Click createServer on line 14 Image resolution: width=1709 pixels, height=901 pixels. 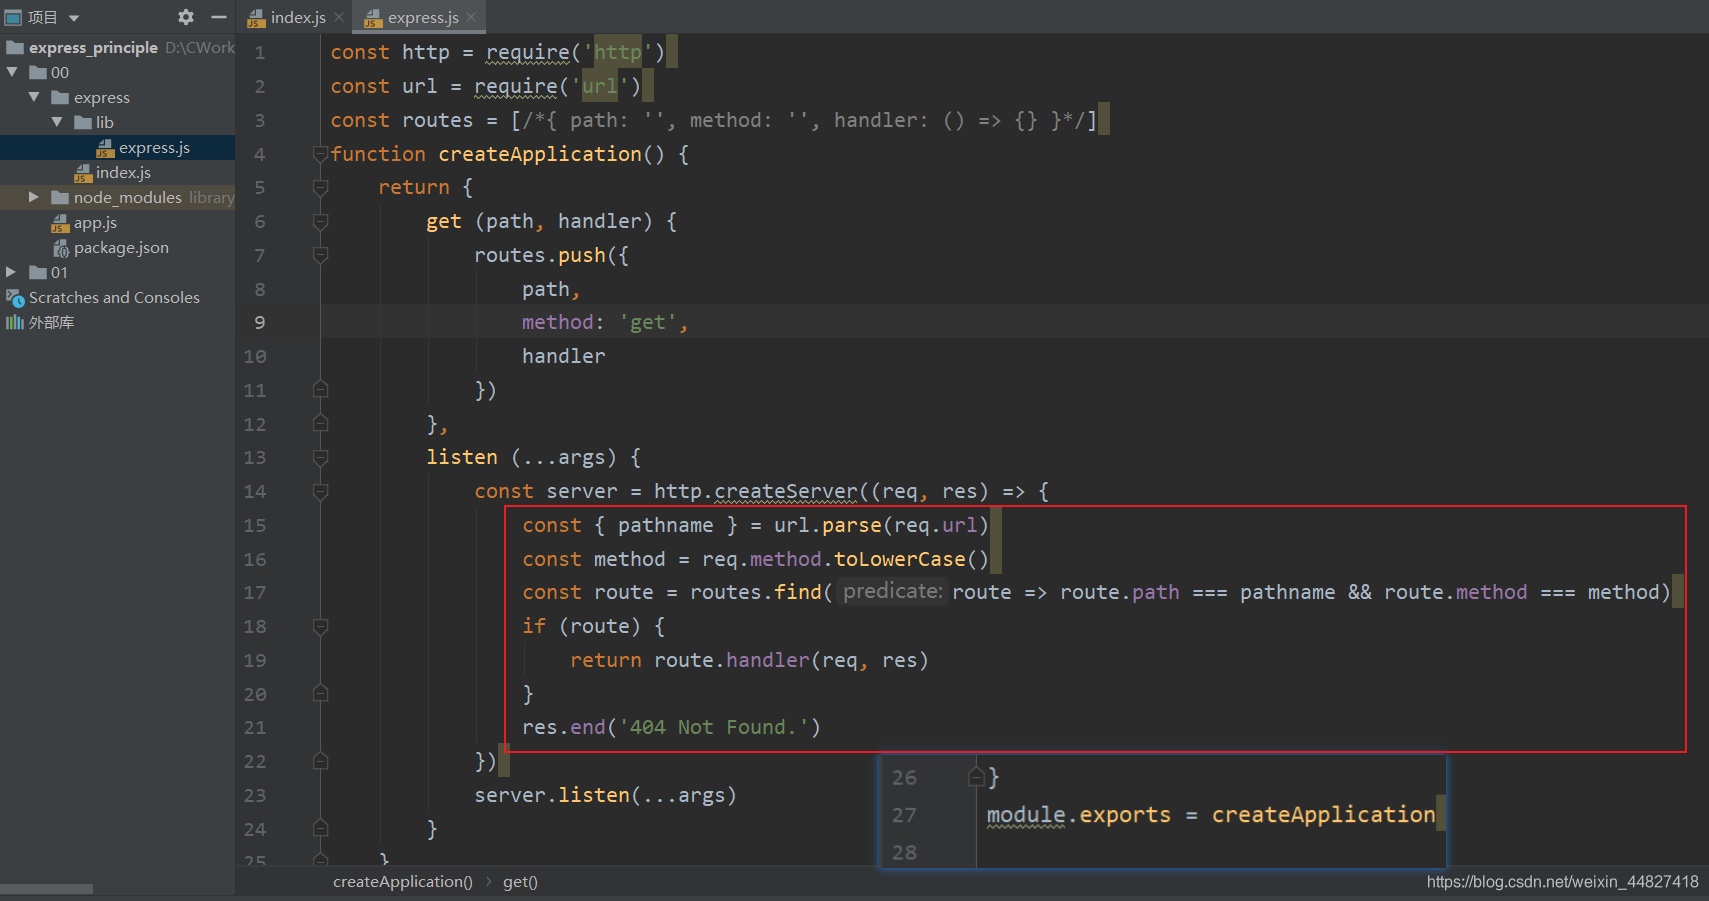point(786,491)
